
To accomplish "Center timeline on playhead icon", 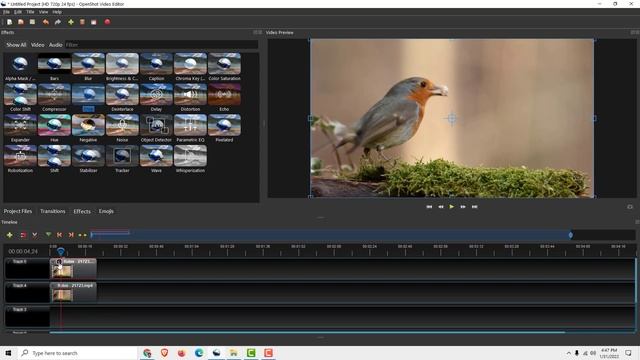I will pos(82,235).
